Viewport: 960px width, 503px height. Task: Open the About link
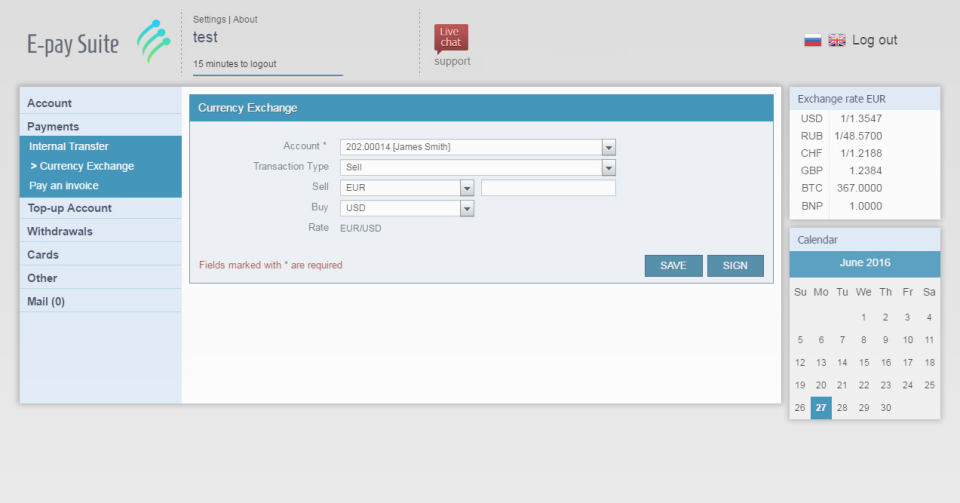[x=245, y=20]
